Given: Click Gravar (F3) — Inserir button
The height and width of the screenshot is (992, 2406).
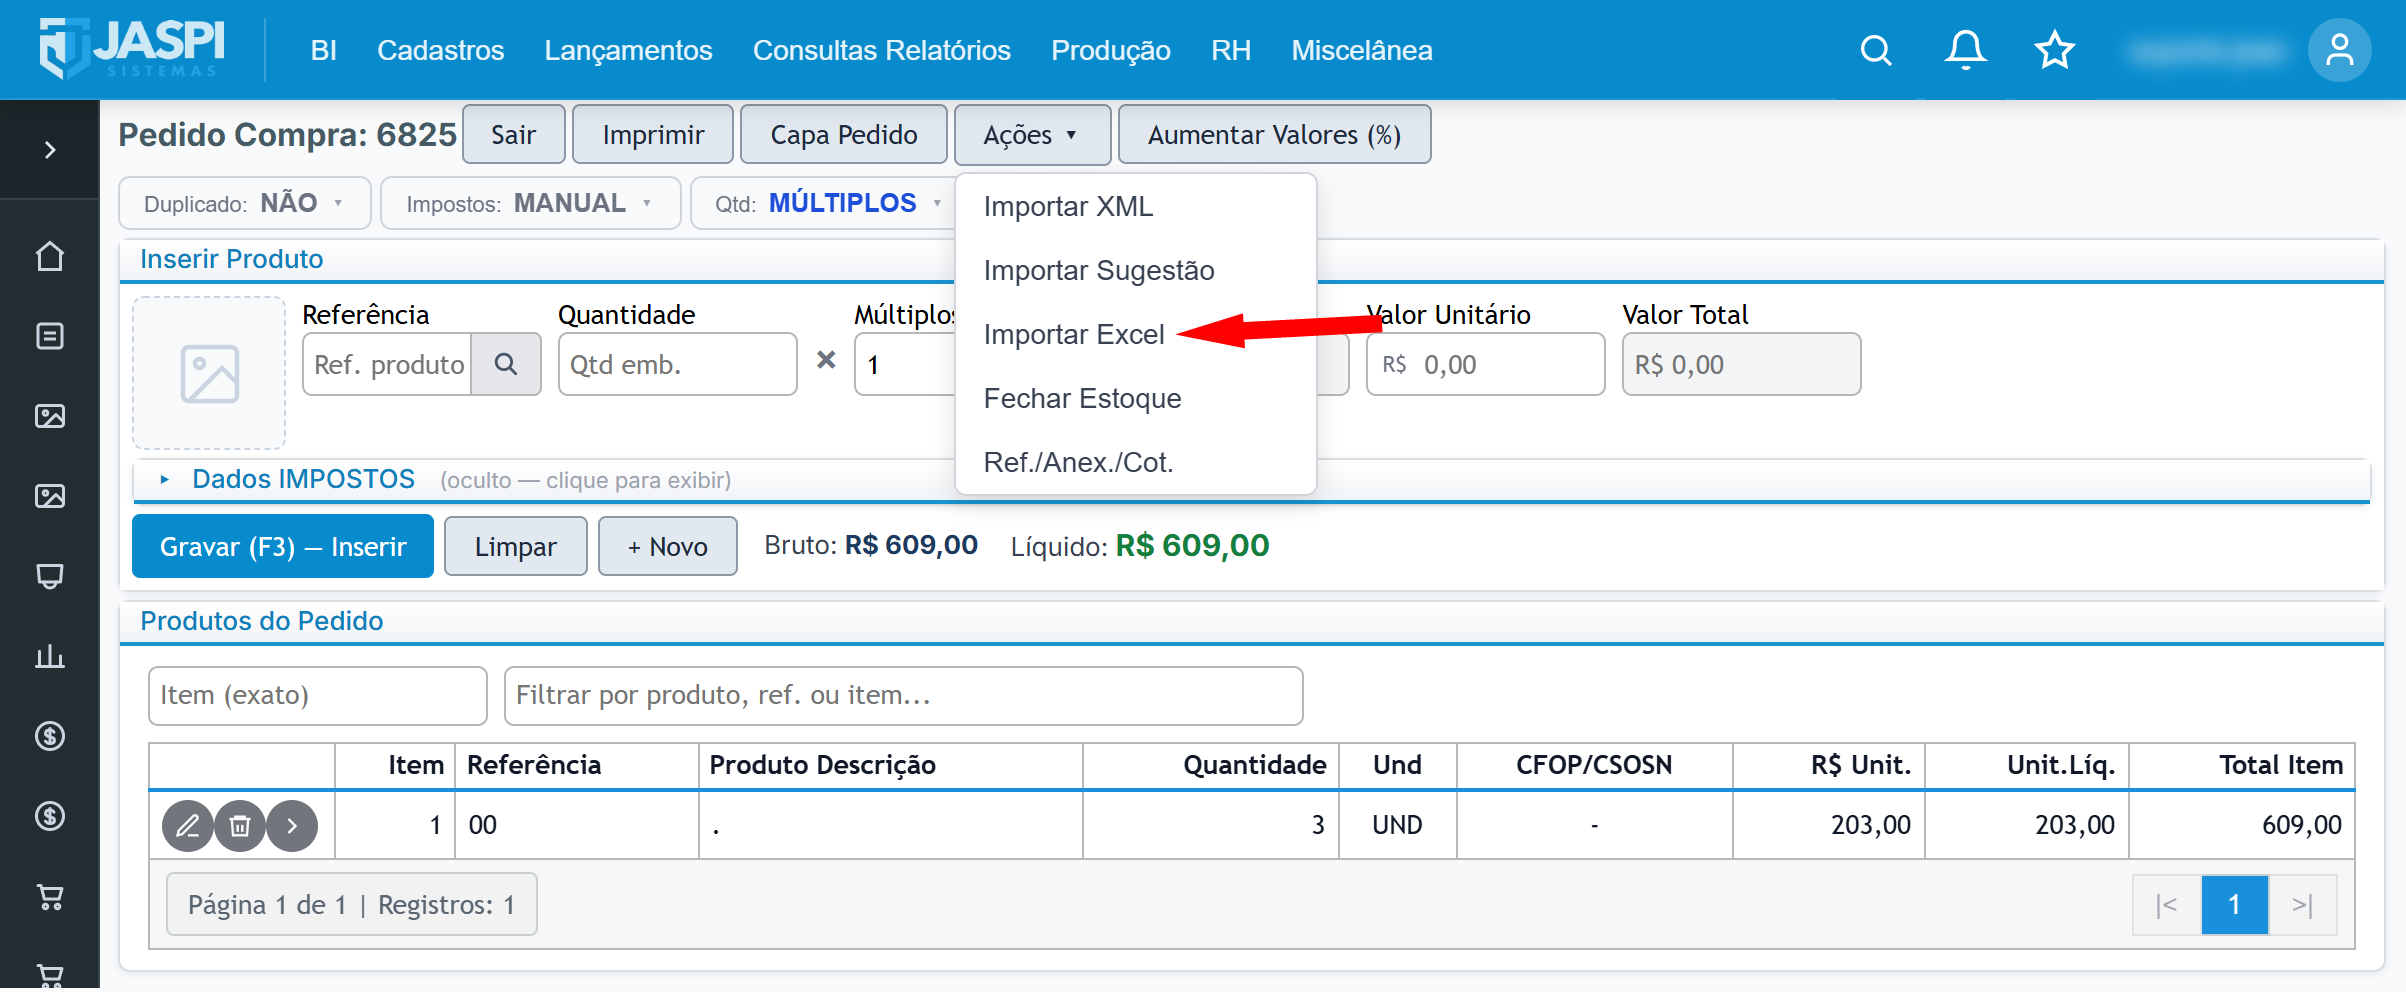Looking at the screenshot, I should click(x=283, y=546).
